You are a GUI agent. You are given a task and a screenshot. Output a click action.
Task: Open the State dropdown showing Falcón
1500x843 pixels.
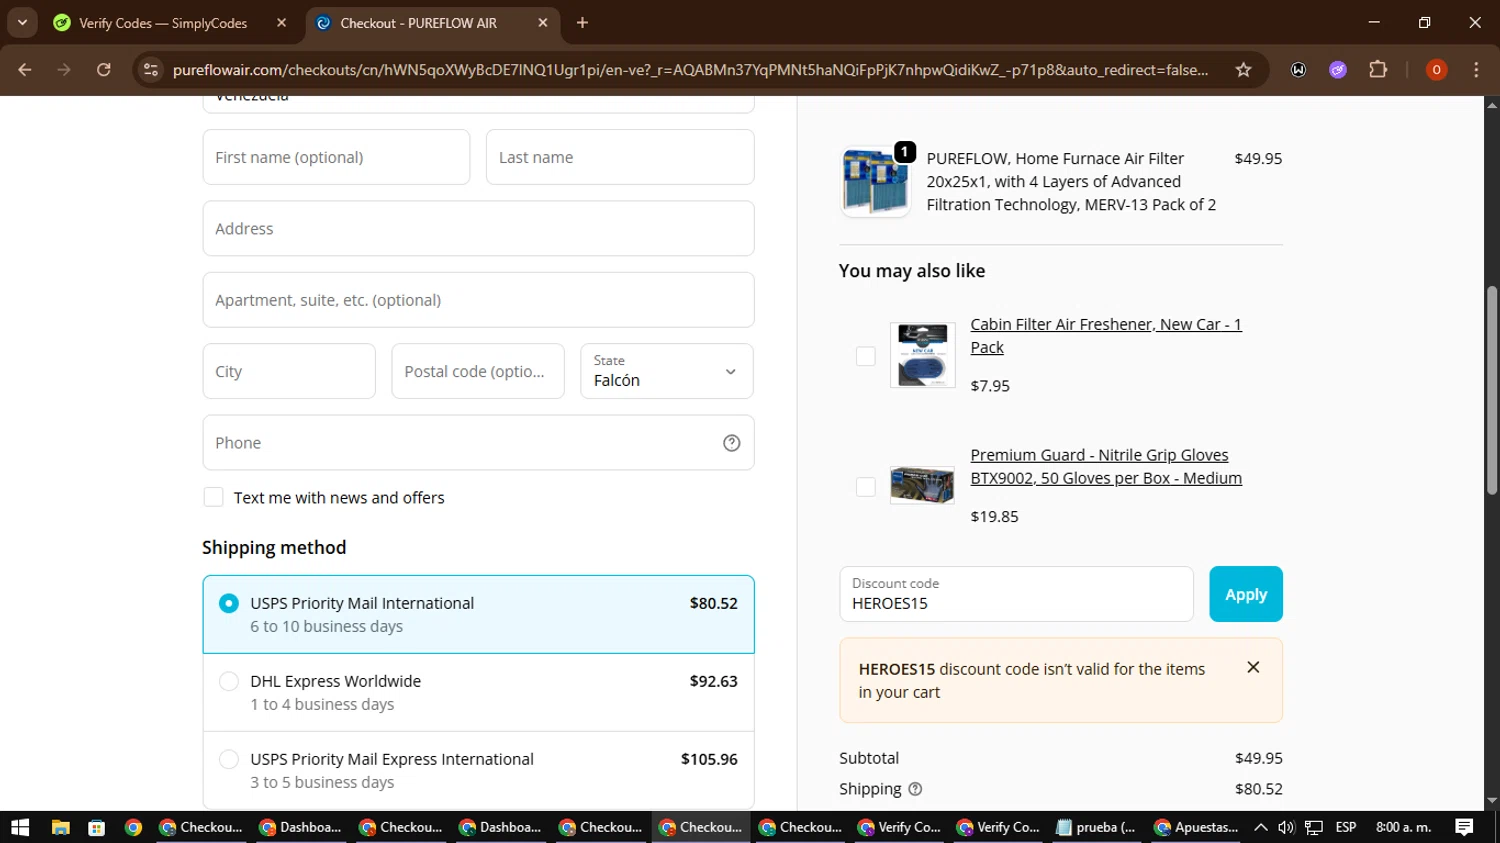667,371
